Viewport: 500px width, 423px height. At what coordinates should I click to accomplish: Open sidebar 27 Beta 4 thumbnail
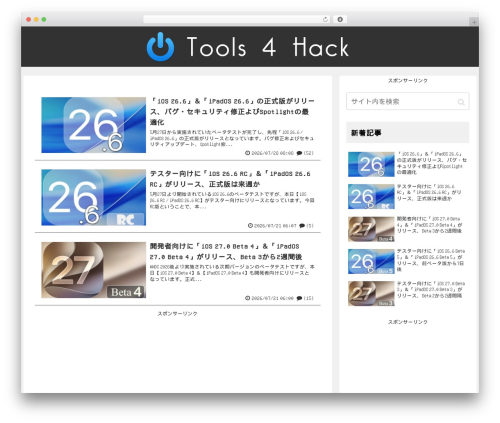(371, 229)
